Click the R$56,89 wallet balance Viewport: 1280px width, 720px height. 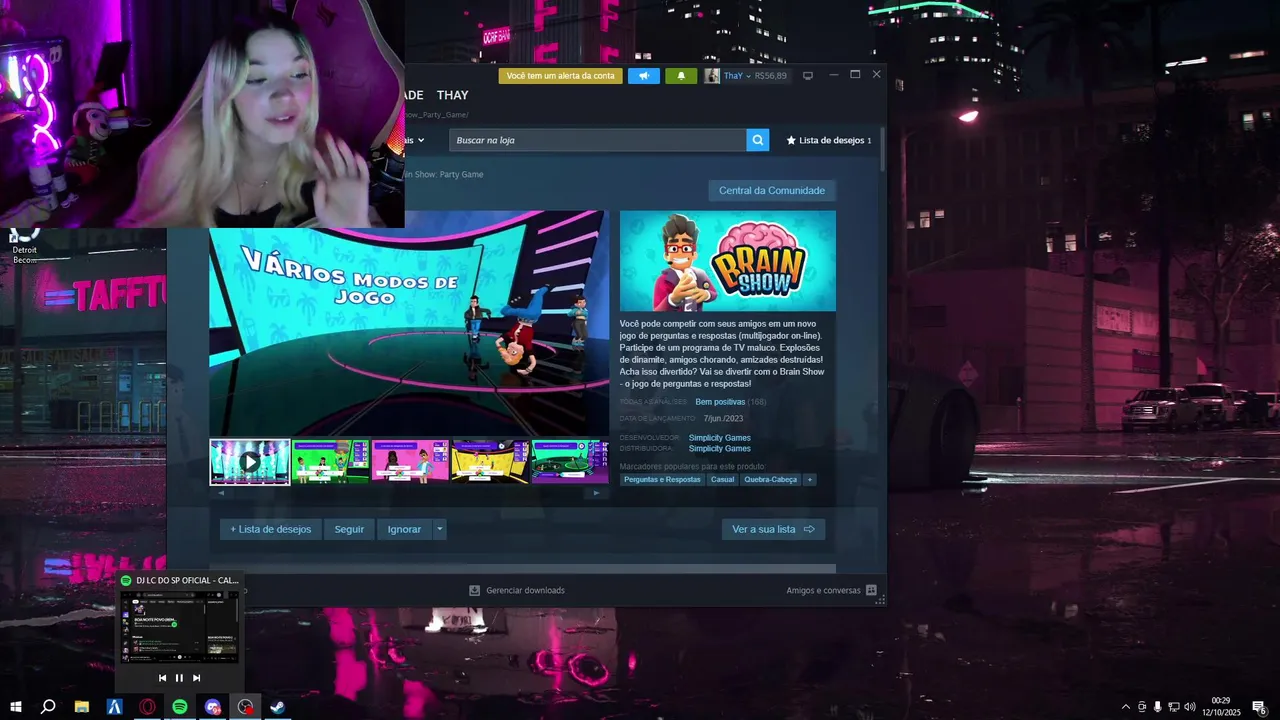[770, 76]
